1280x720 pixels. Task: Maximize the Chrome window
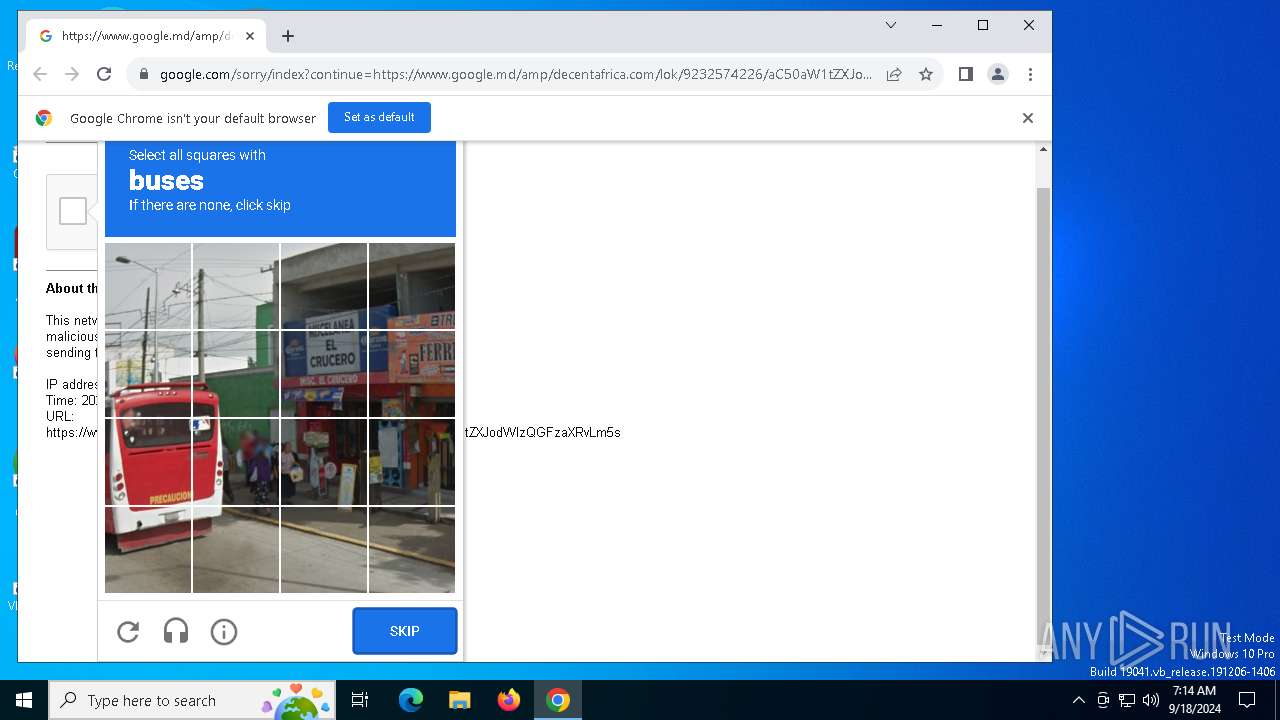pos(983,25)
